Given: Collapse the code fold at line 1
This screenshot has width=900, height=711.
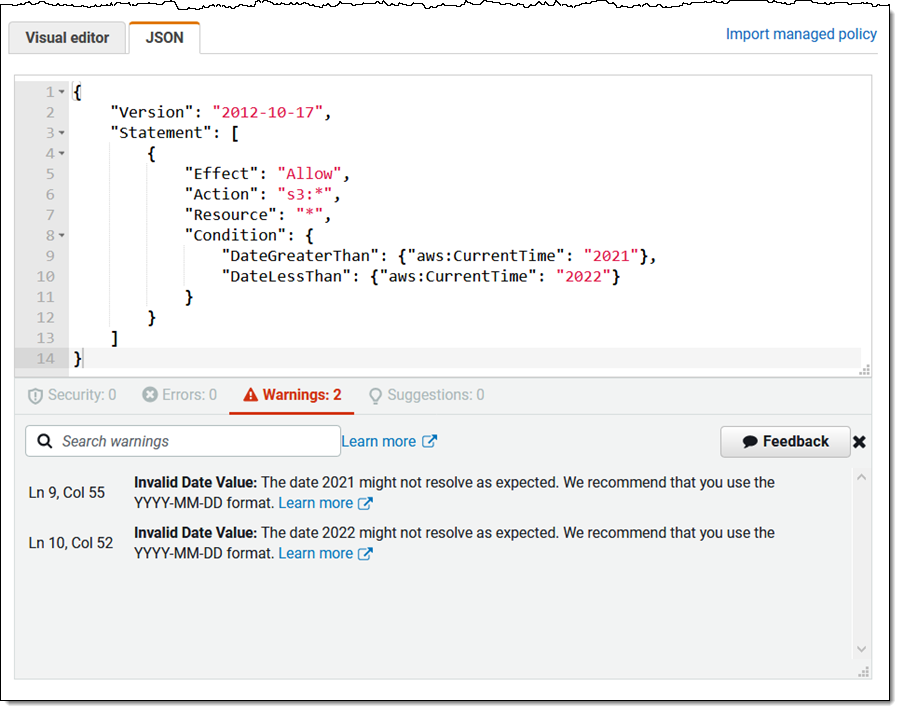Looking at the screenshot, I should [x=62, y=92].
